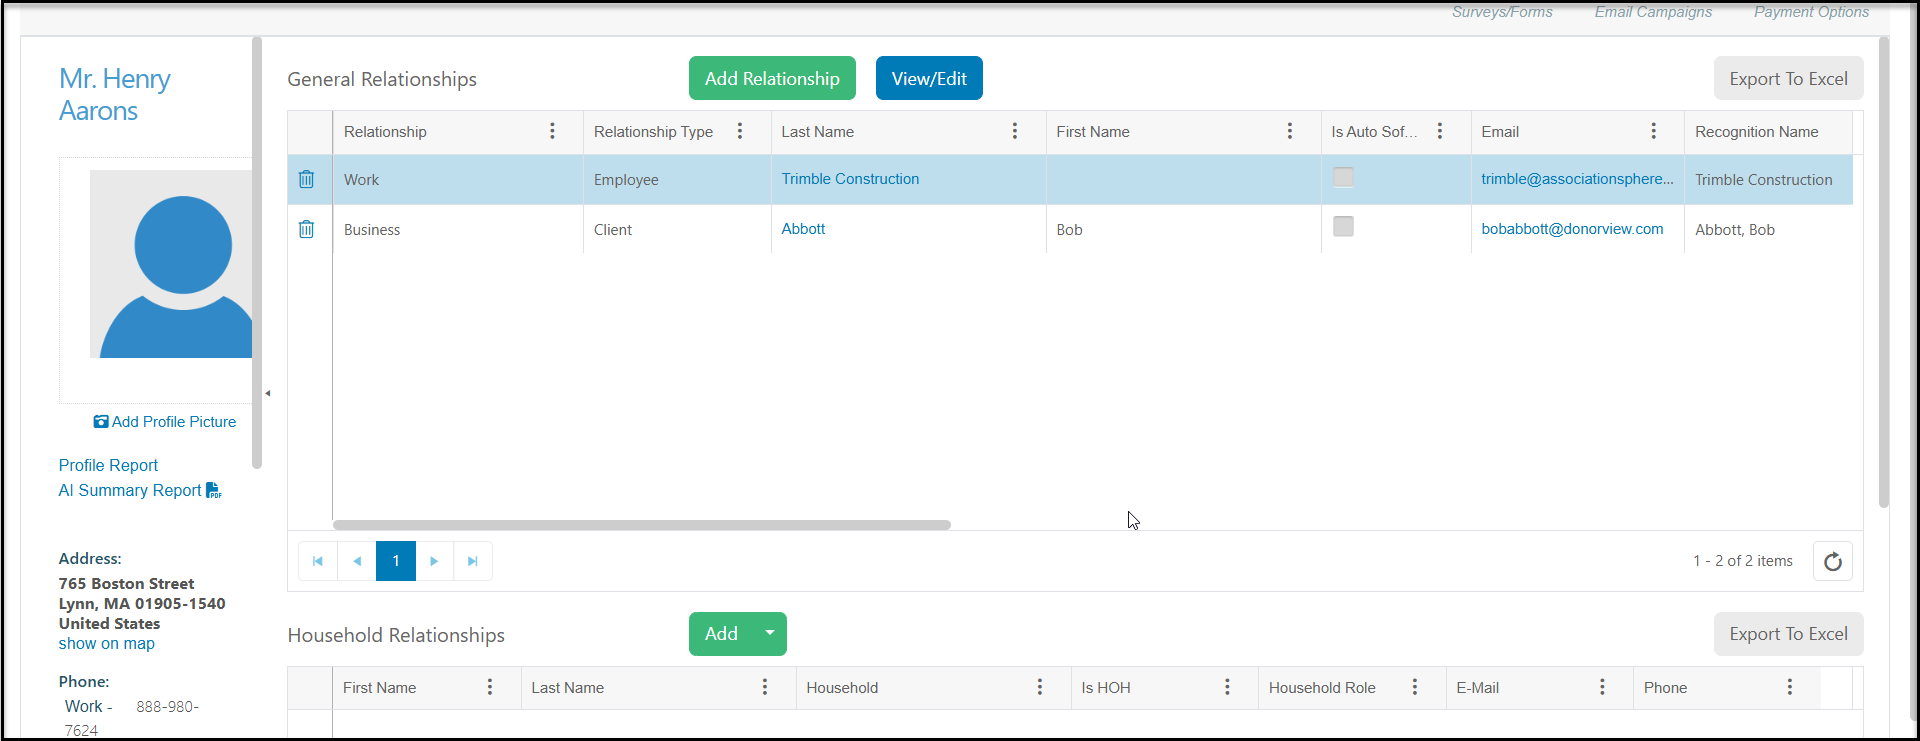Open Is HOH column options menu
The image size is (1920, 741).
coord(1228,687)
